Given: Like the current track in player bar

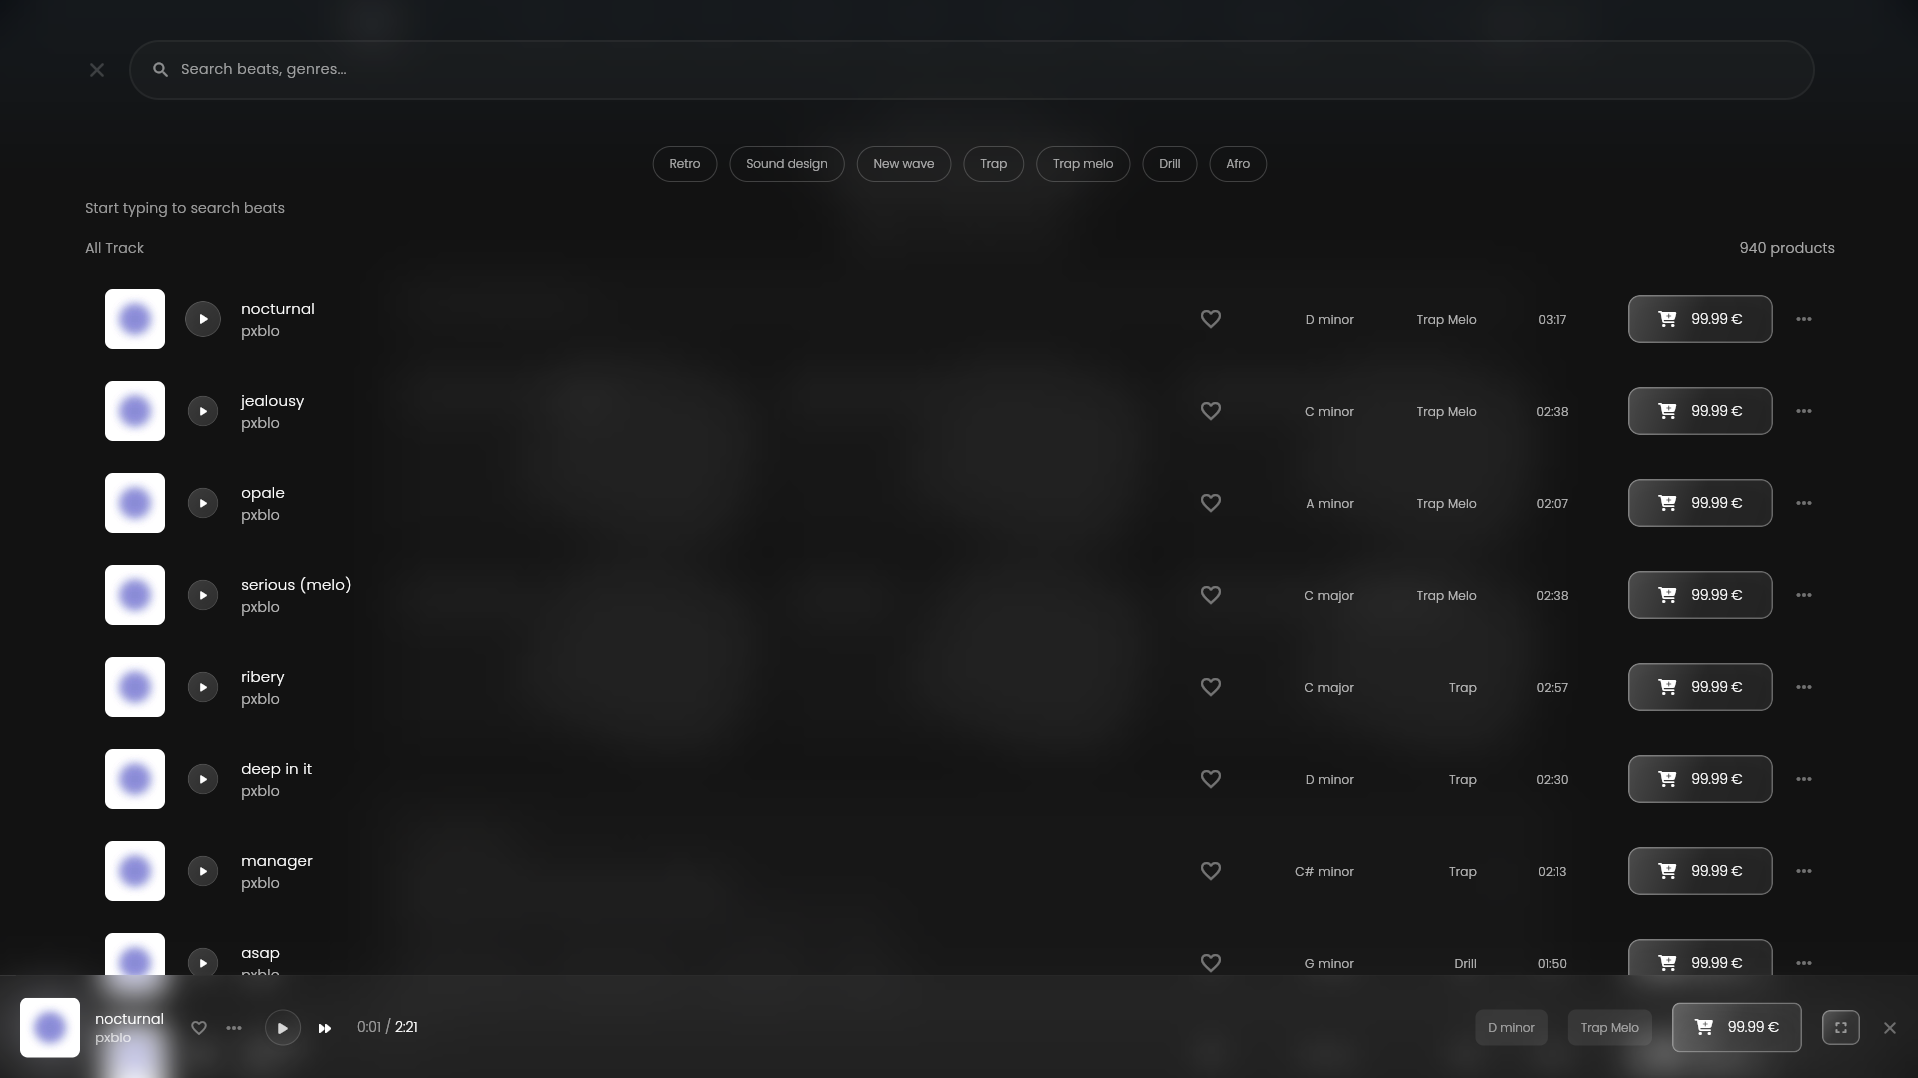Looking at the screenshot, I should point(199,1028).
